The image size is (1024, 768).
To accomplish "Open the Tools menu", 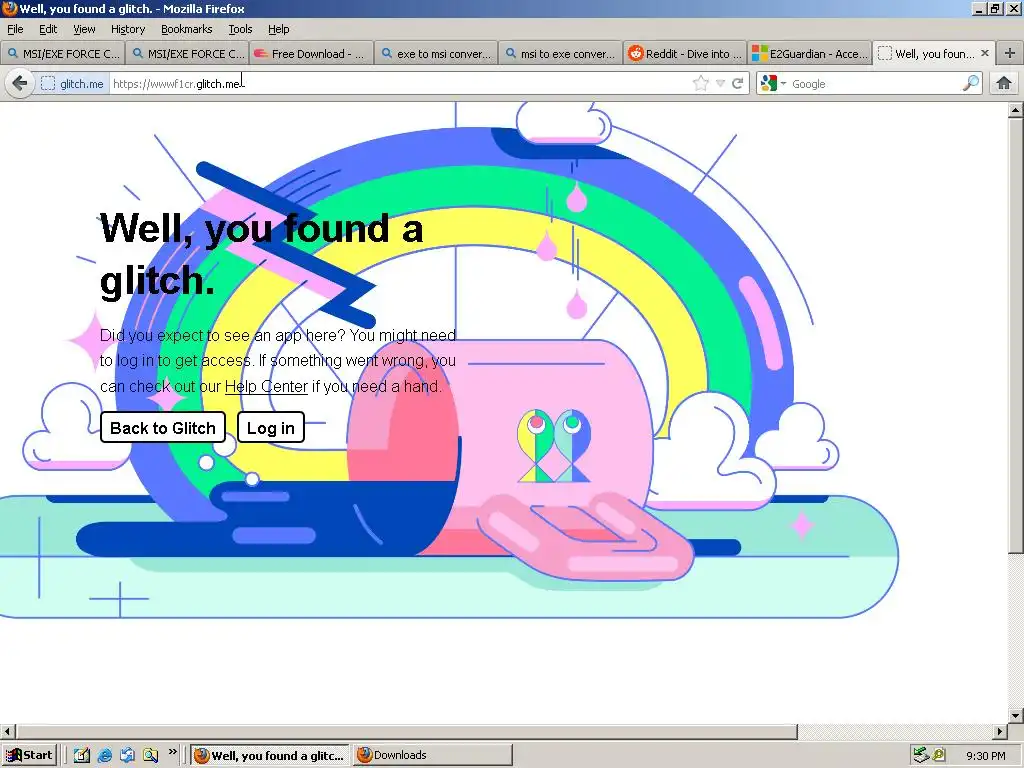I will pyautogui.click(x=240, y=29).
